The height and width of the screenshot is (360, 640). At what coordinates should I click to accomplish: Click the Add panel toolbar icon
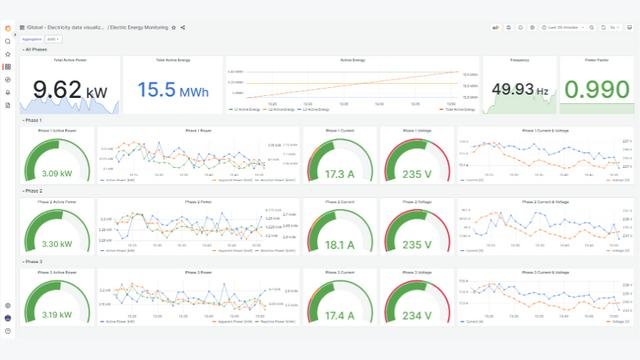point(496,27)
